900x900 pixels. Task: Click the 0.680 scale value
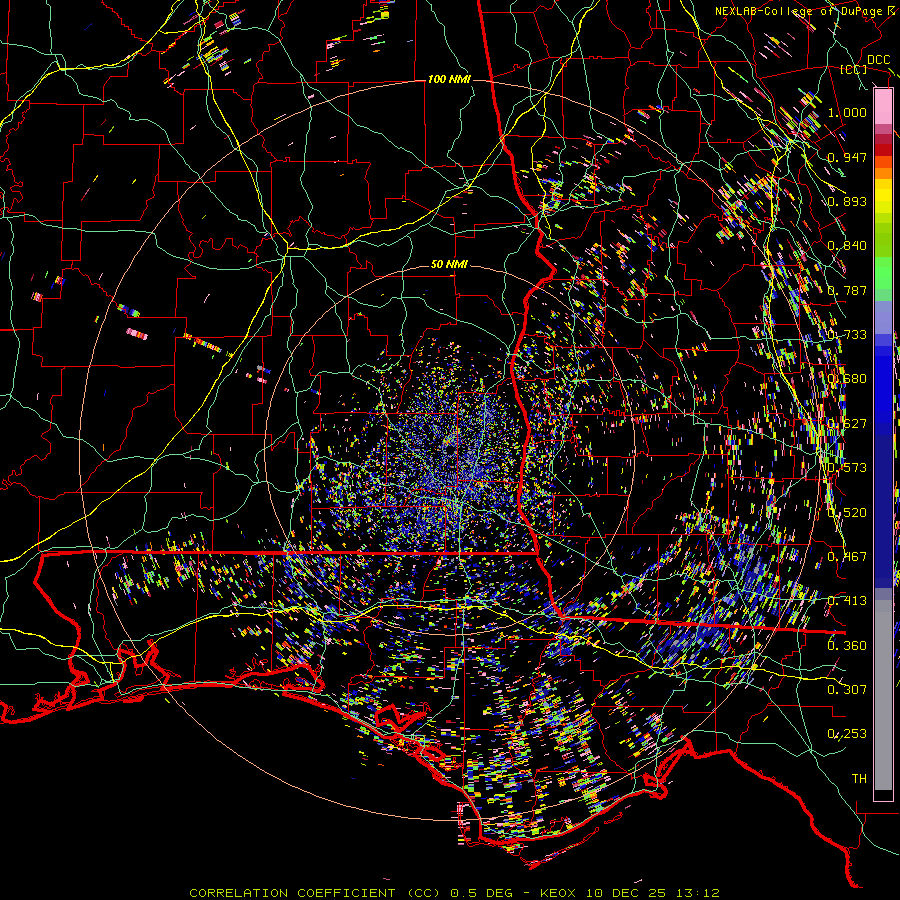pyautogui.click(x=847, y=379)
